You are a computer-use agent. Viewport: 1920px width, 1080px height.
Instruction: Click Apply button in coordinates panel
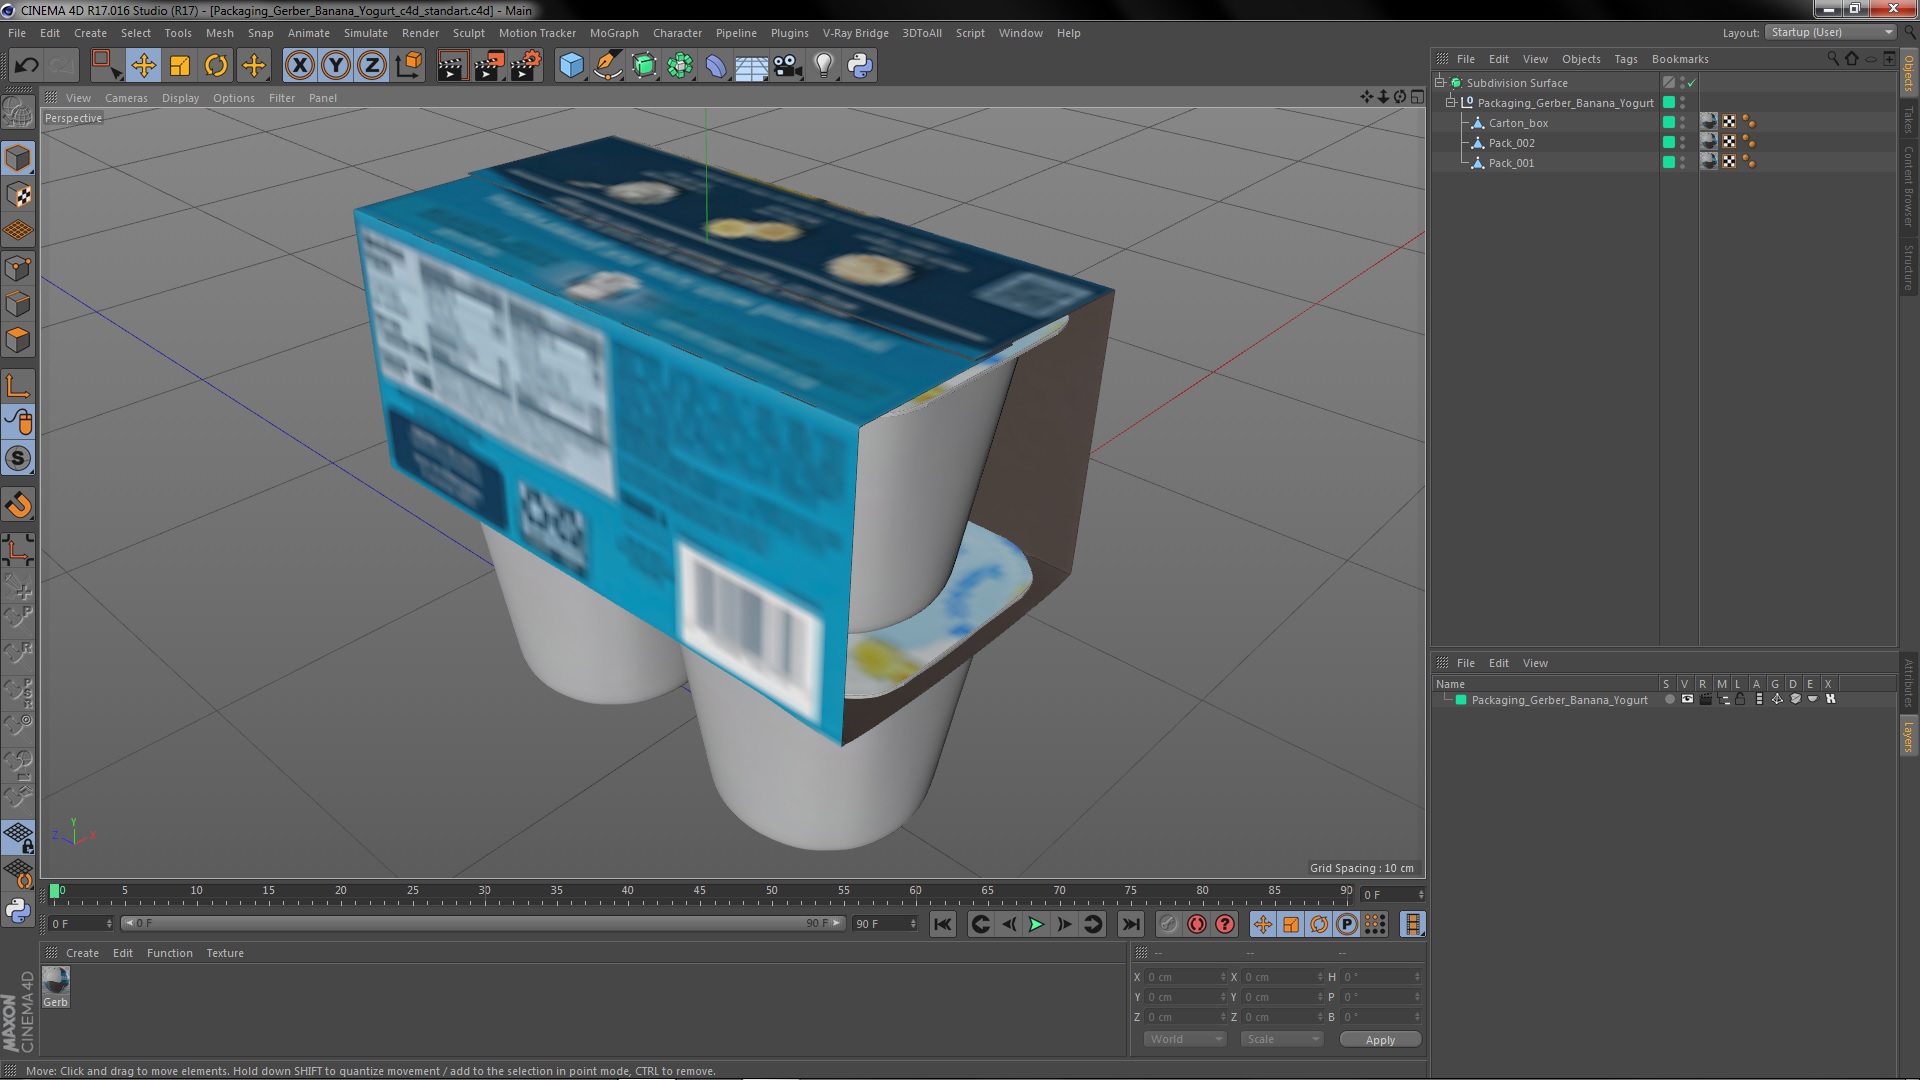(1380, 1040)
